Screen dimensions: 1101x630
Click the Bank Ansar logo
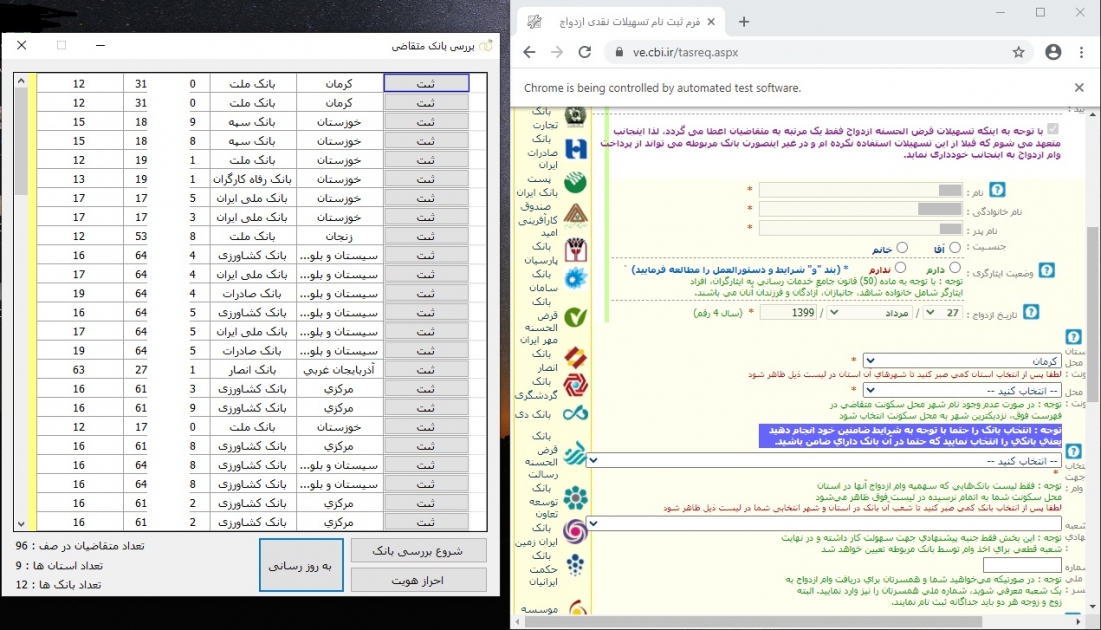pyautogui.click(x=575, y=357)
